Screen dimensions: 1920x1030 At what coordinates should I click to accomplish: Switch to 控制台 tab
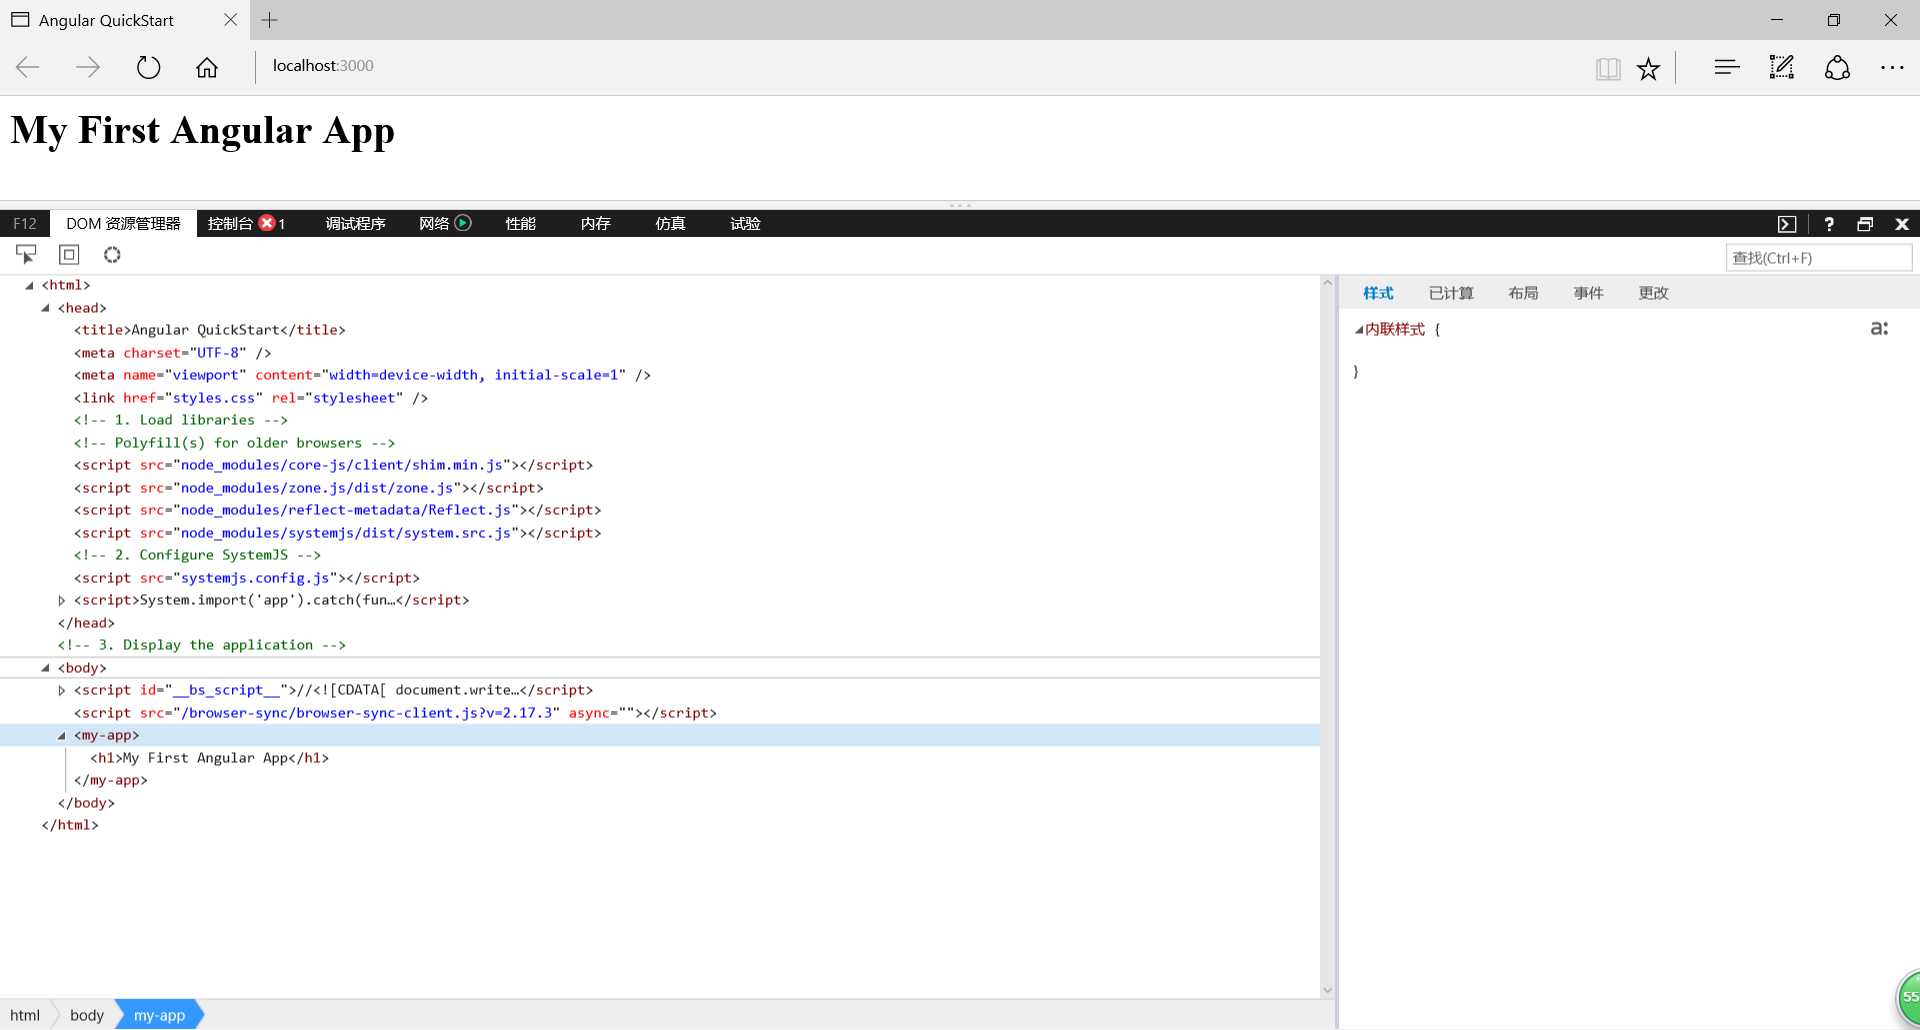230,224
